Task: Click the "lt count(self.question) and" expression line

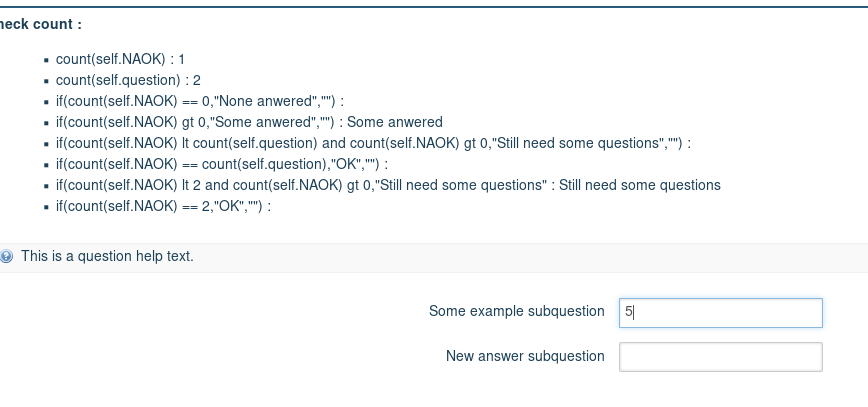Action: tap(368, 144)
